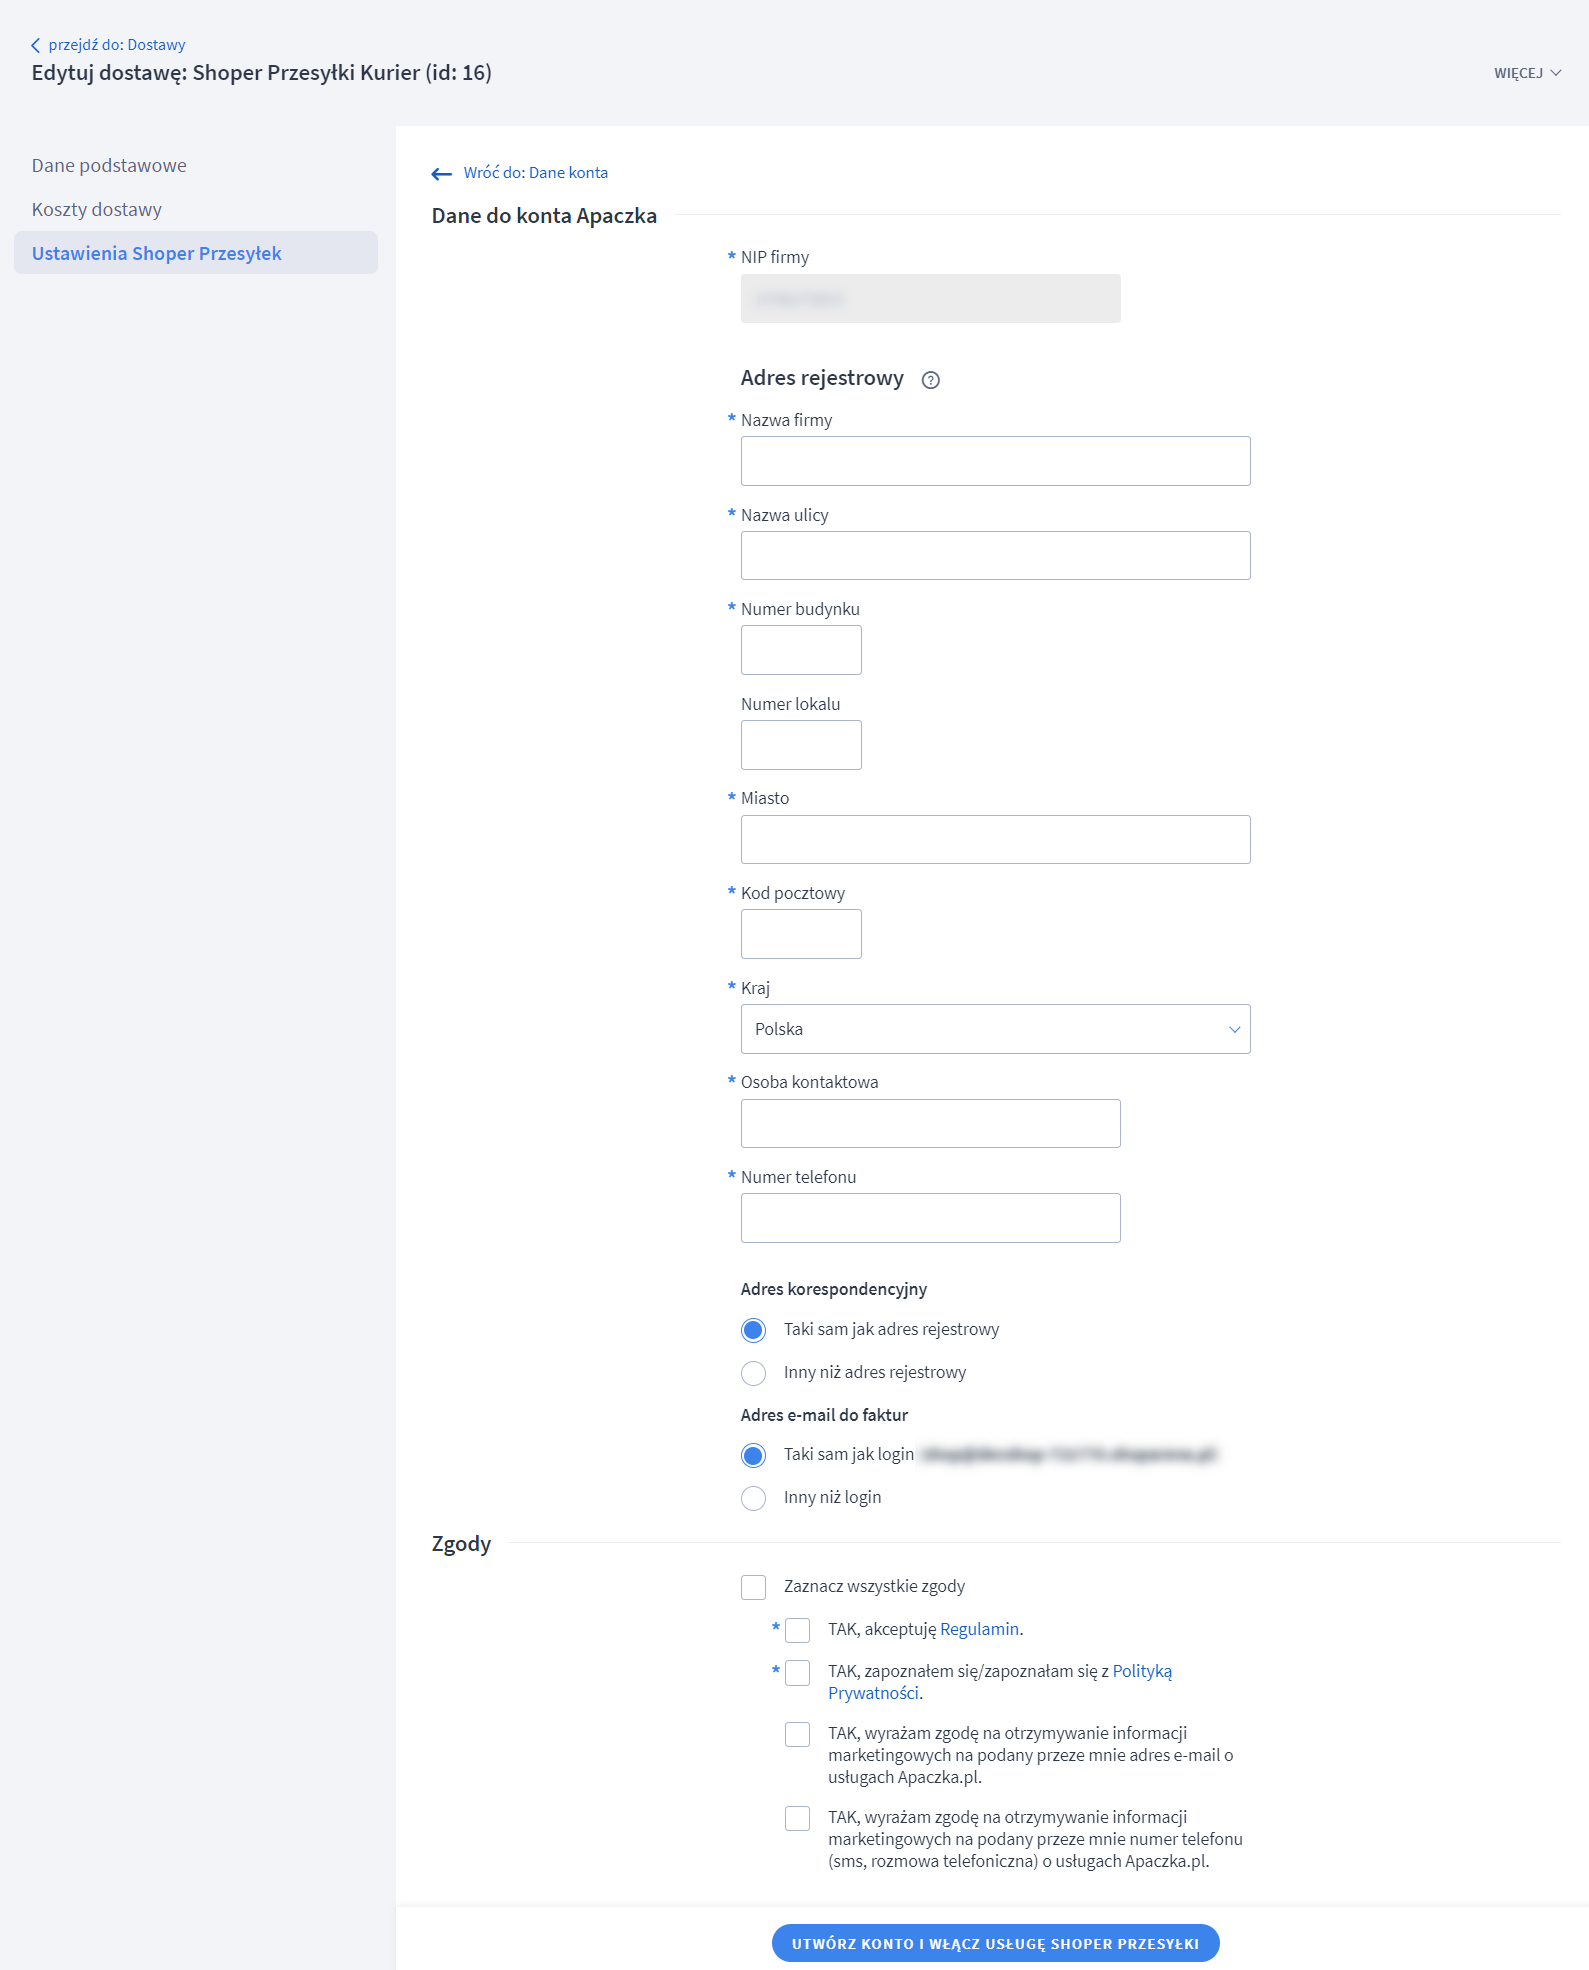
Task: Select Inny niż adres rejestrowy option
Action: pyautogui.click(x=753, y=1373)
